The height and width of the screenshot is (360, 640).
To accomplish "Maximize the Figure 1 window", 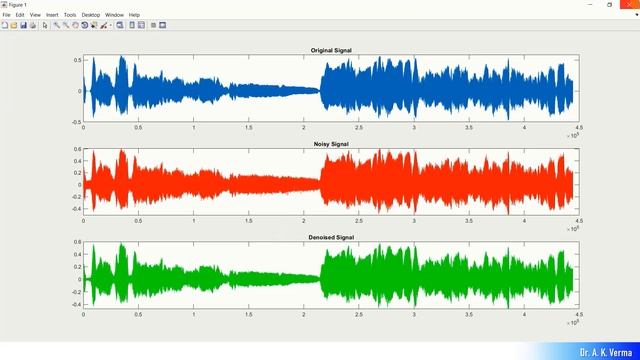I will (x=609, y=4).
